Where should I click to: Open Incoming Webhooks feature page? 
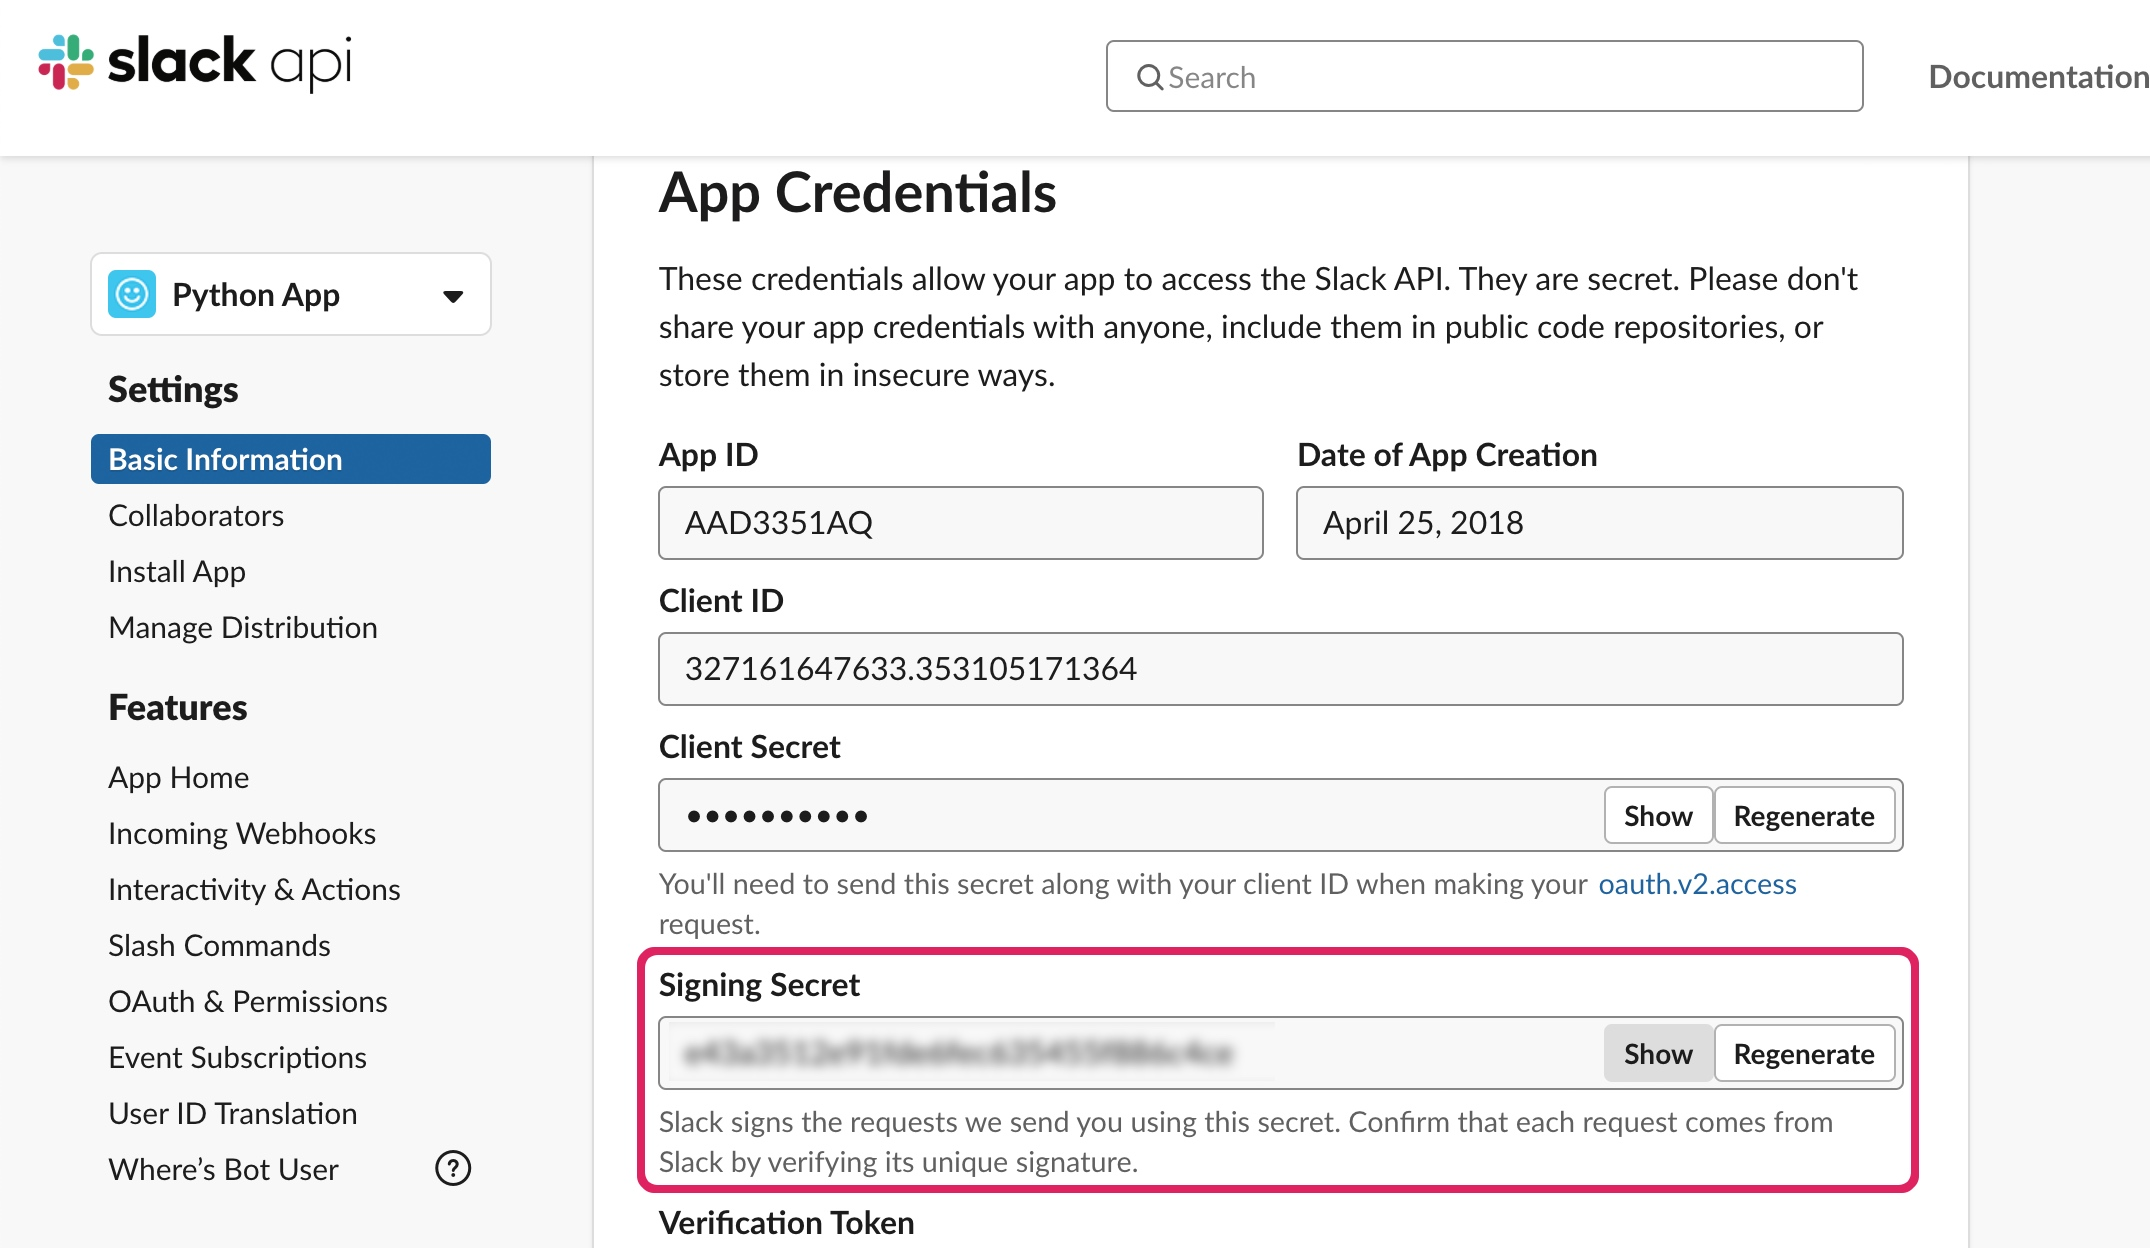click(x=242, y=833)
